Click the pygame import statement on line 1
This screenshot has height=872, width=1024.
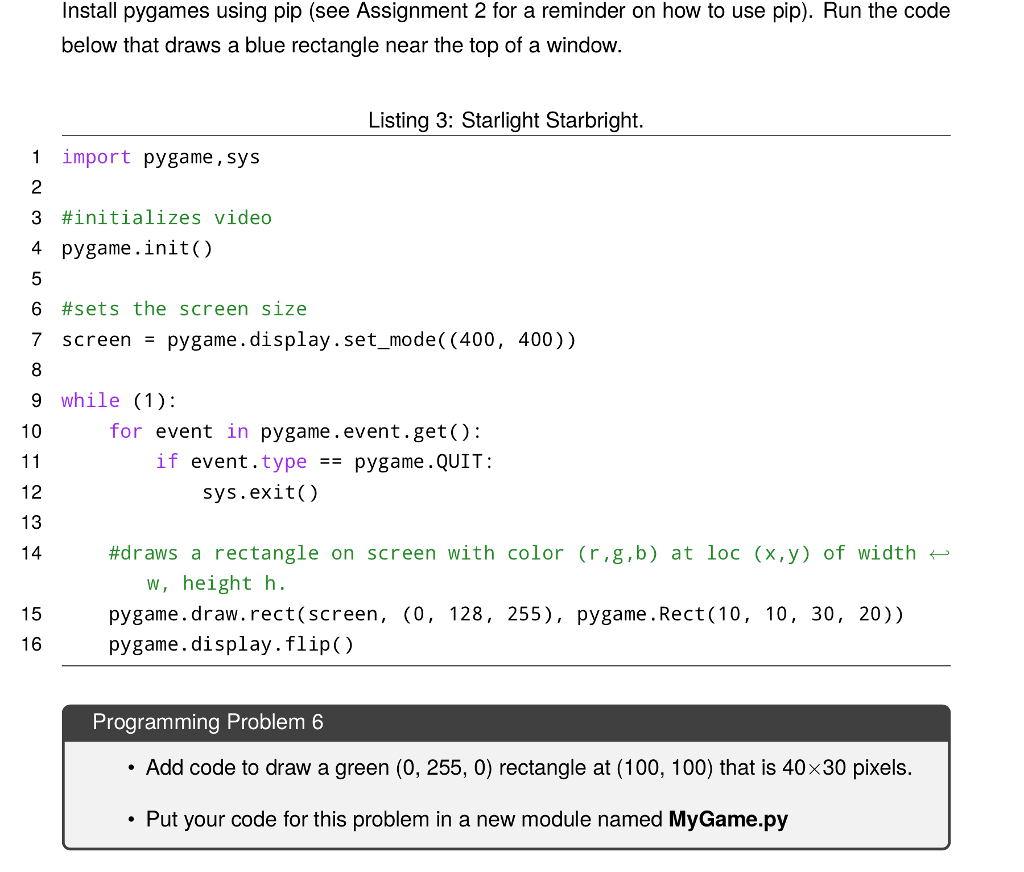click(x=160, y=157)
